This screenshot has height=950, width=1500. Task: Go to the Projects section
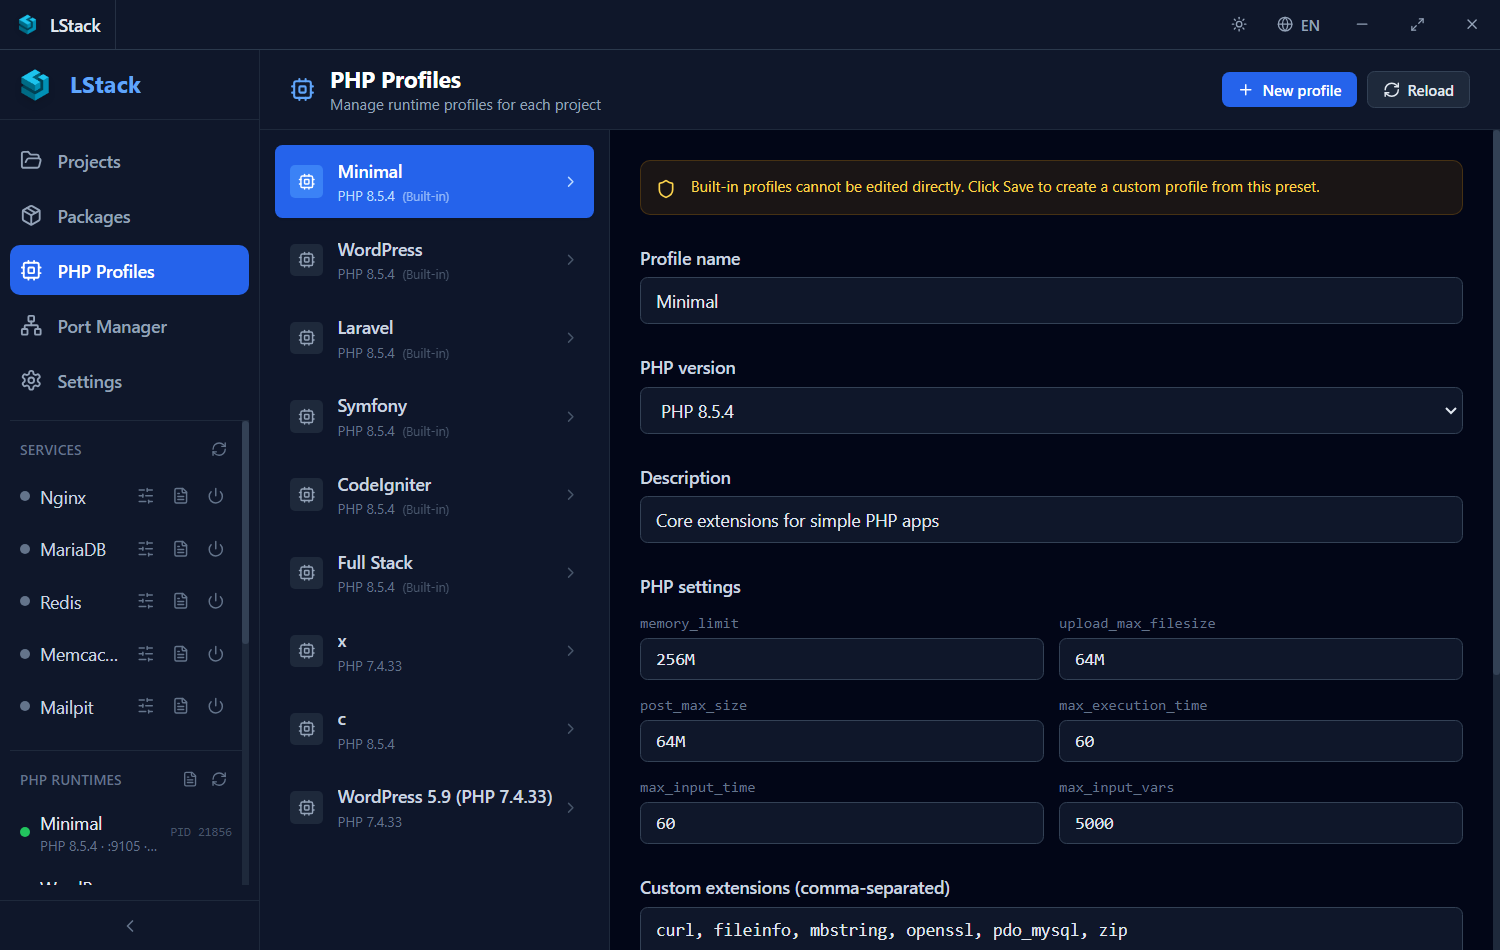(x=129, y=161)
